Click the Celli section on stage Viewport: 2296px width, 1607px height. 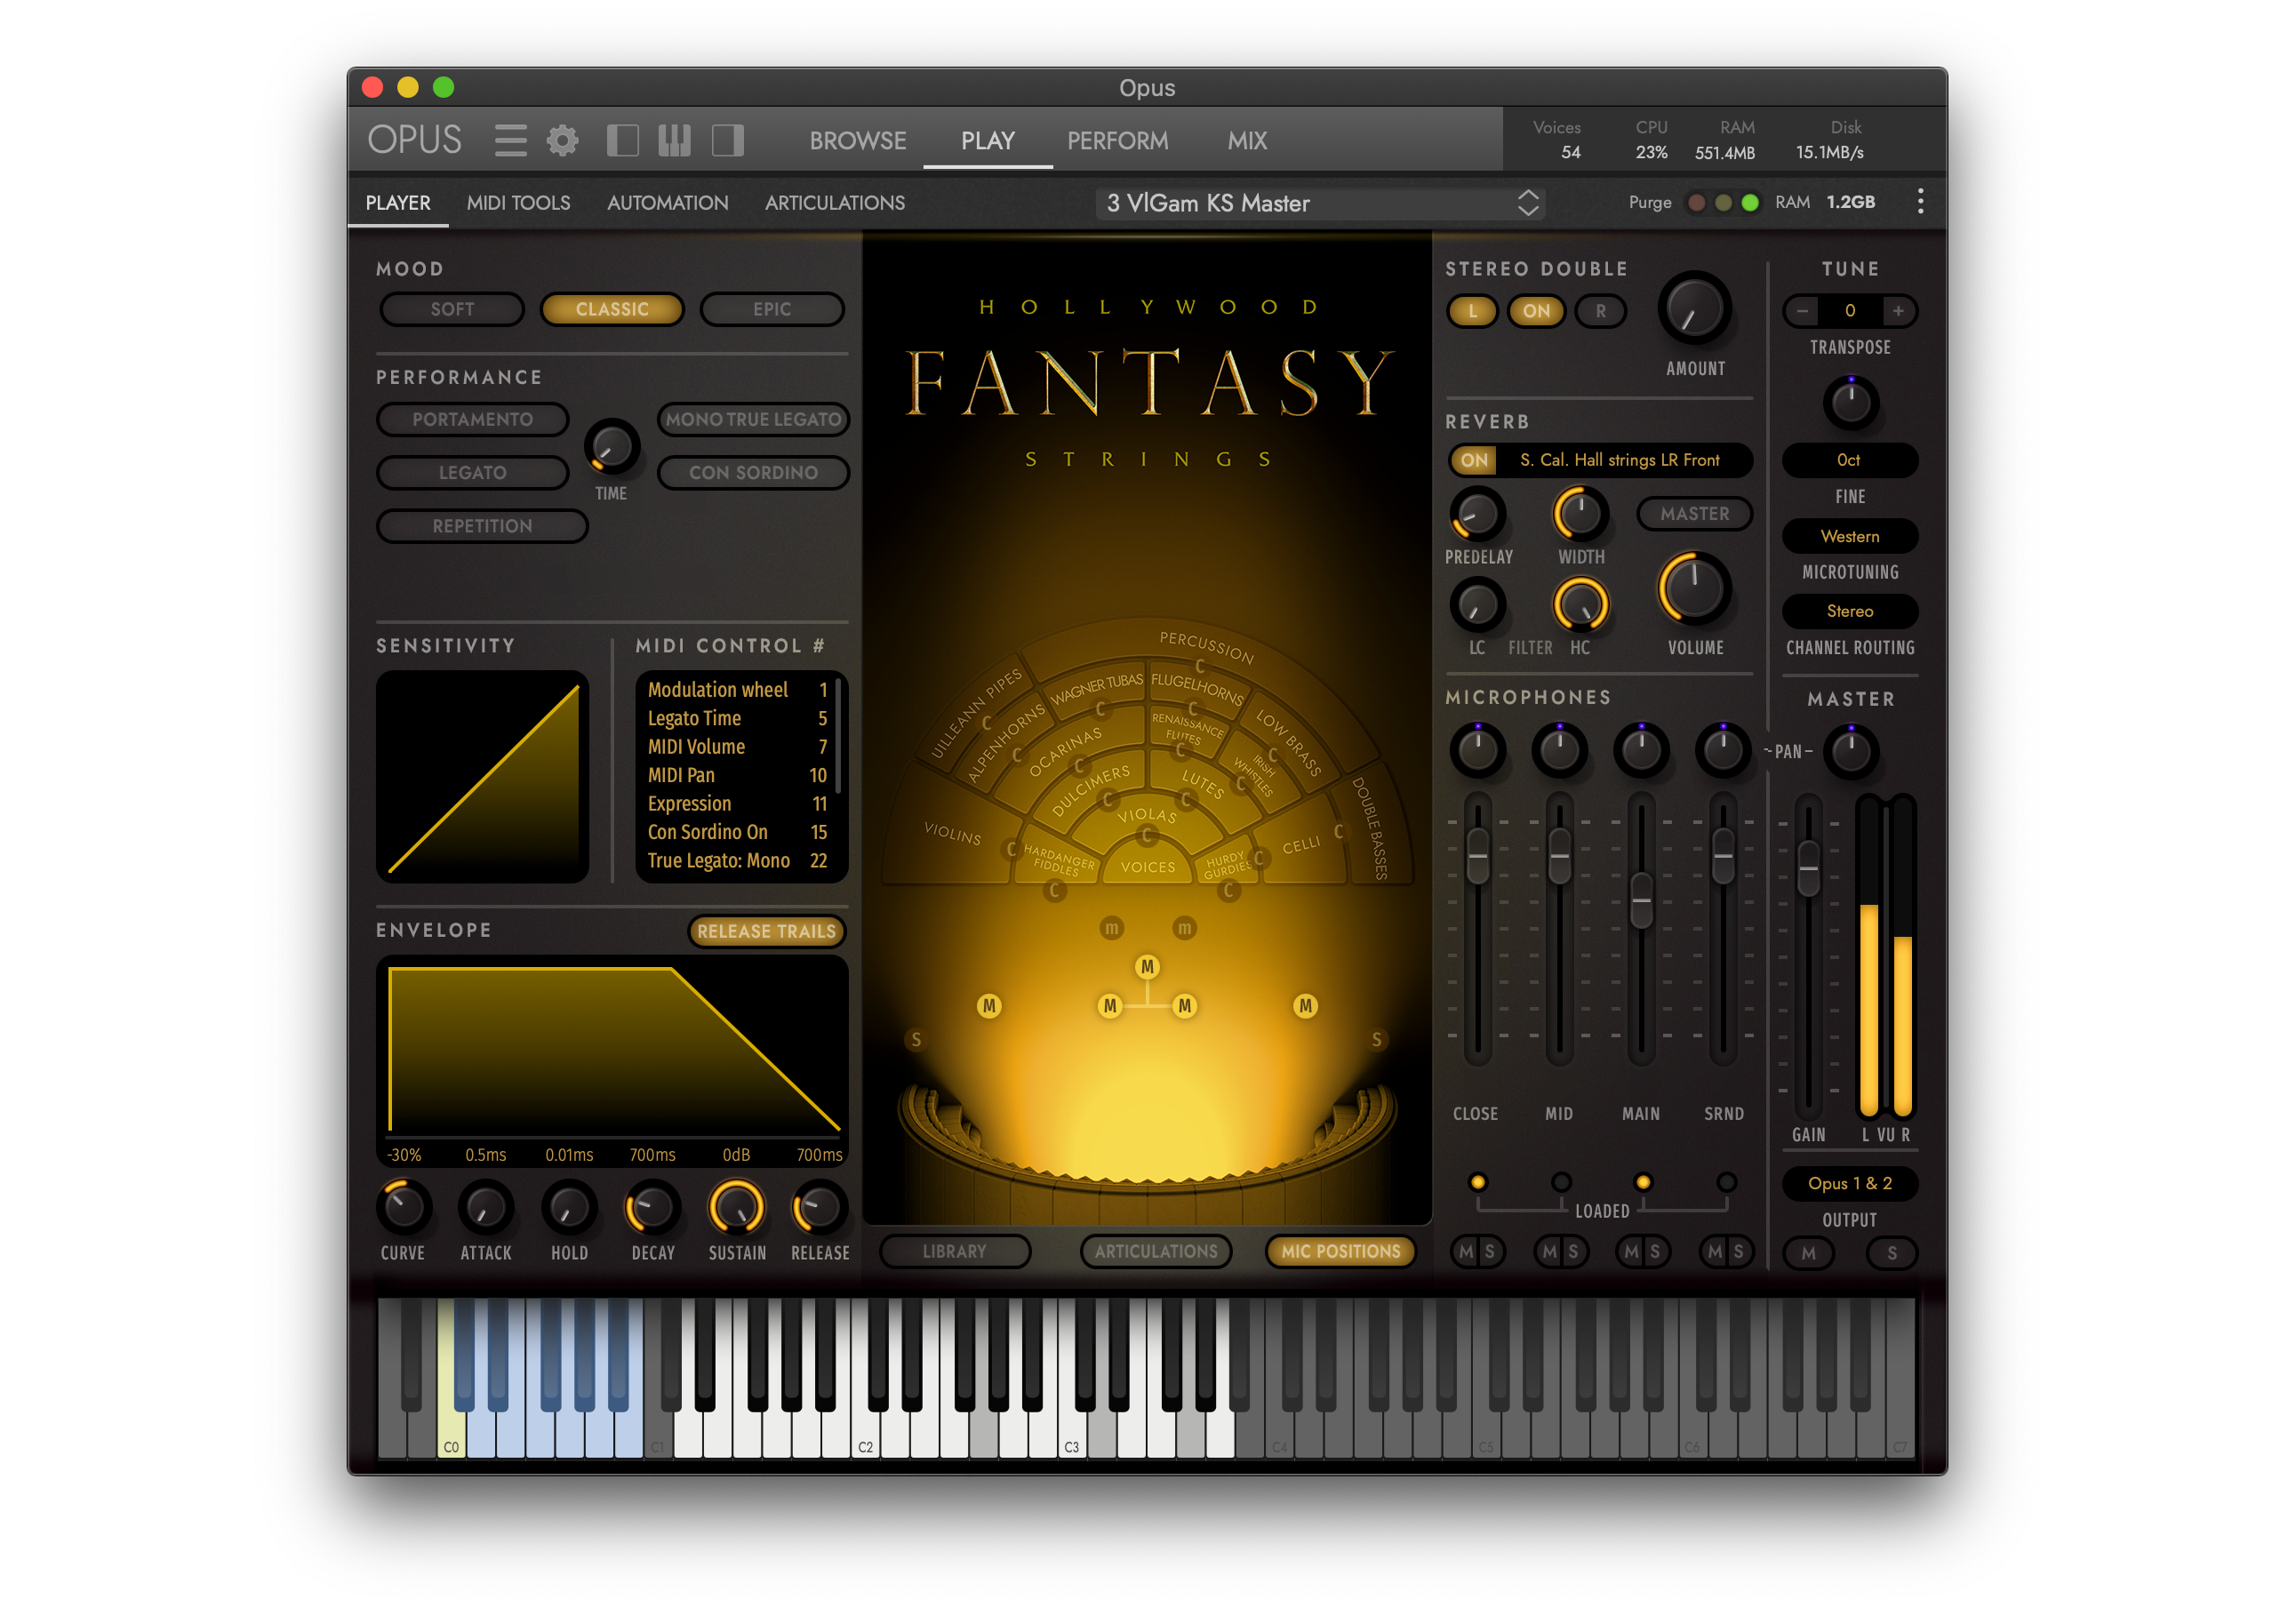1301,846
